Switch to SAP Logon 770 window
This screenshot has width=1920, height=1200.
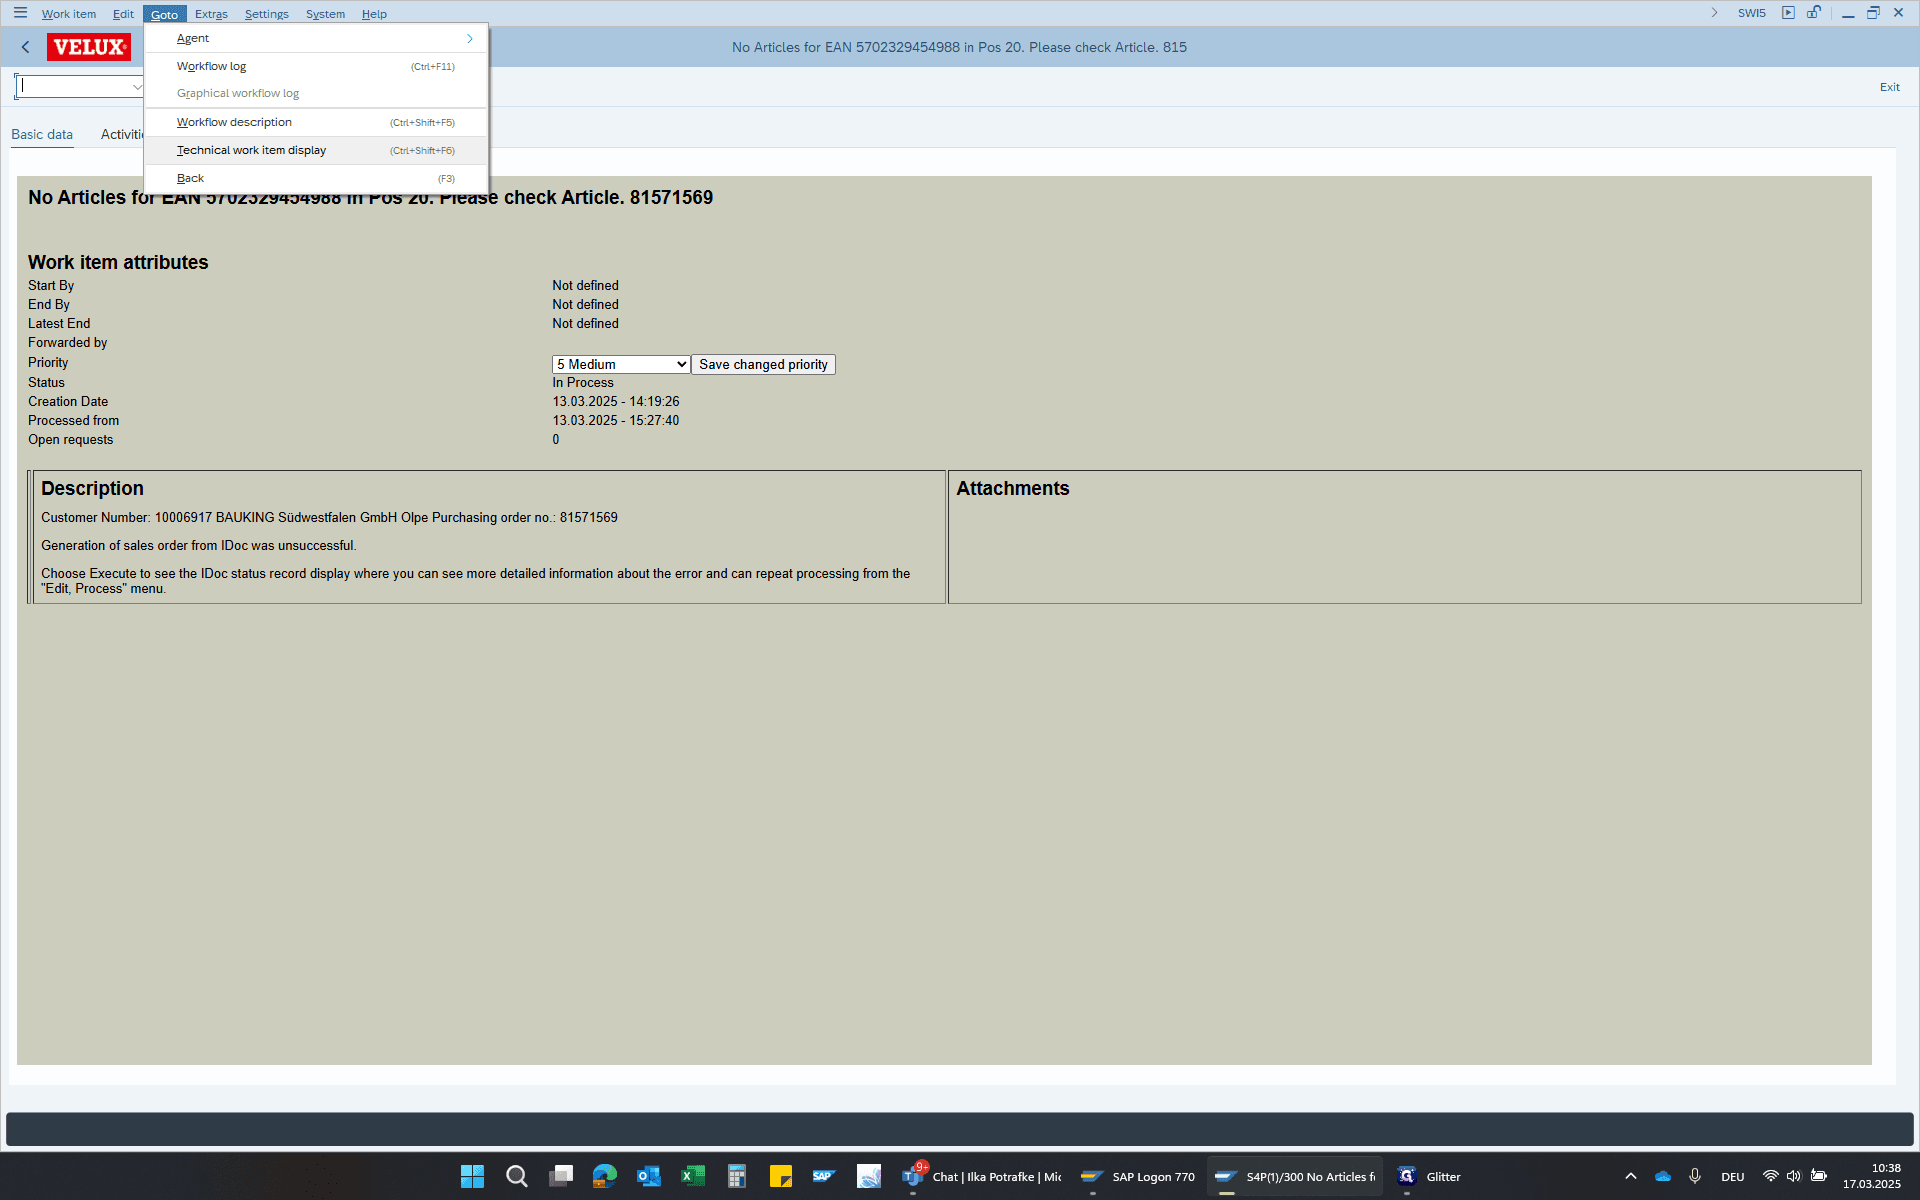(x=1138, y=1176)
